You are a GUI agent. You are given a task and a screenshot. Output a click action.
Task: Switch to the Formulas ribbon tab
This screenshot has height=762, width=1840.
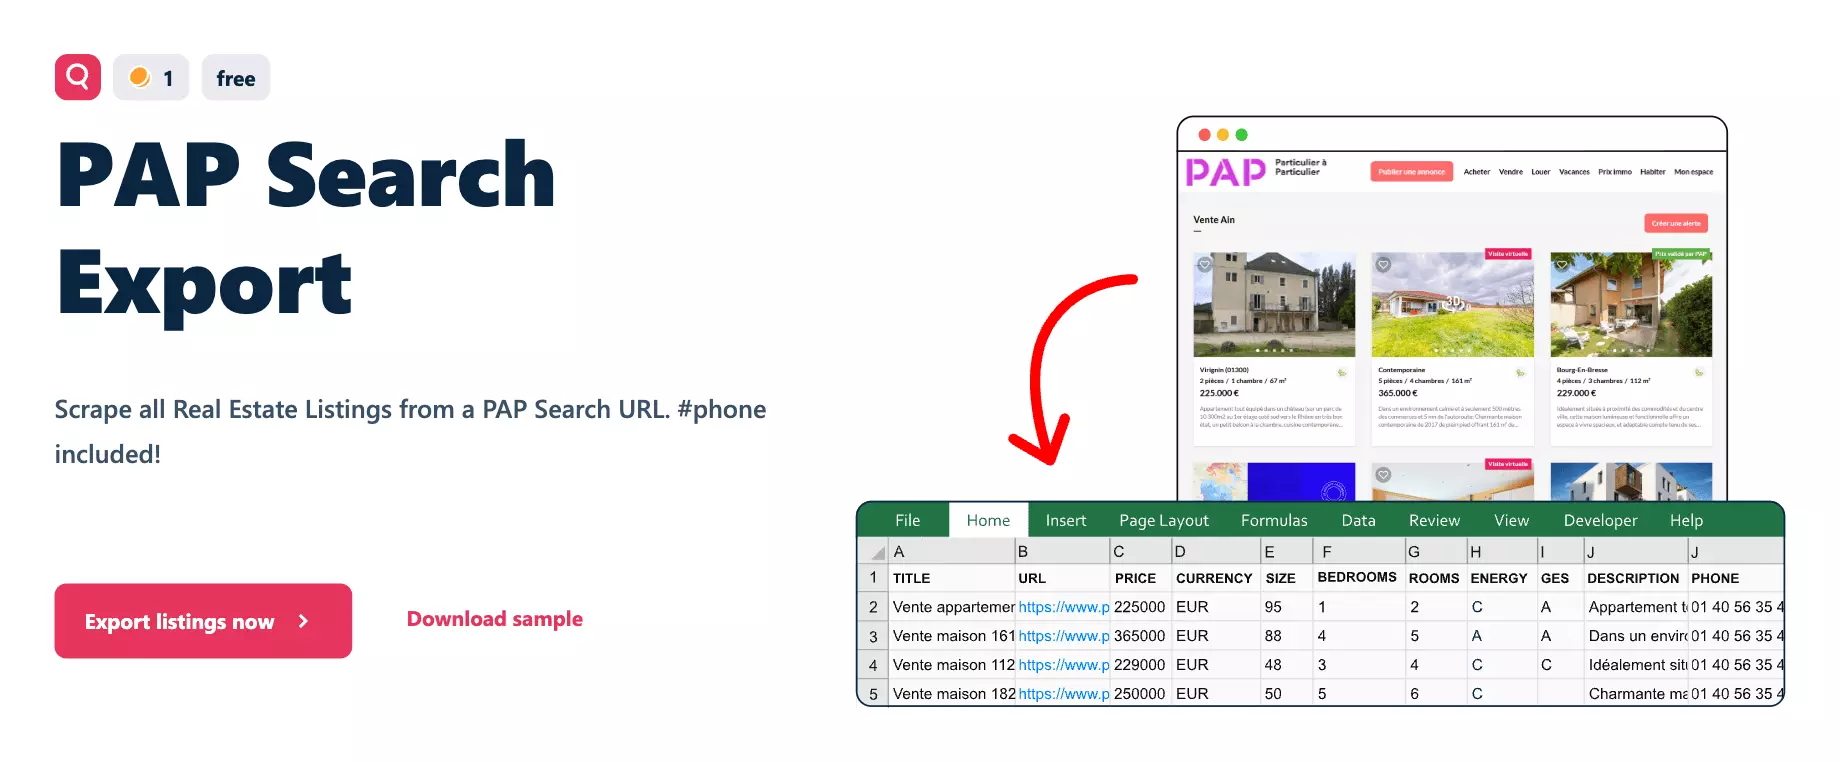pyautogui.click(x=1274, y=520)
